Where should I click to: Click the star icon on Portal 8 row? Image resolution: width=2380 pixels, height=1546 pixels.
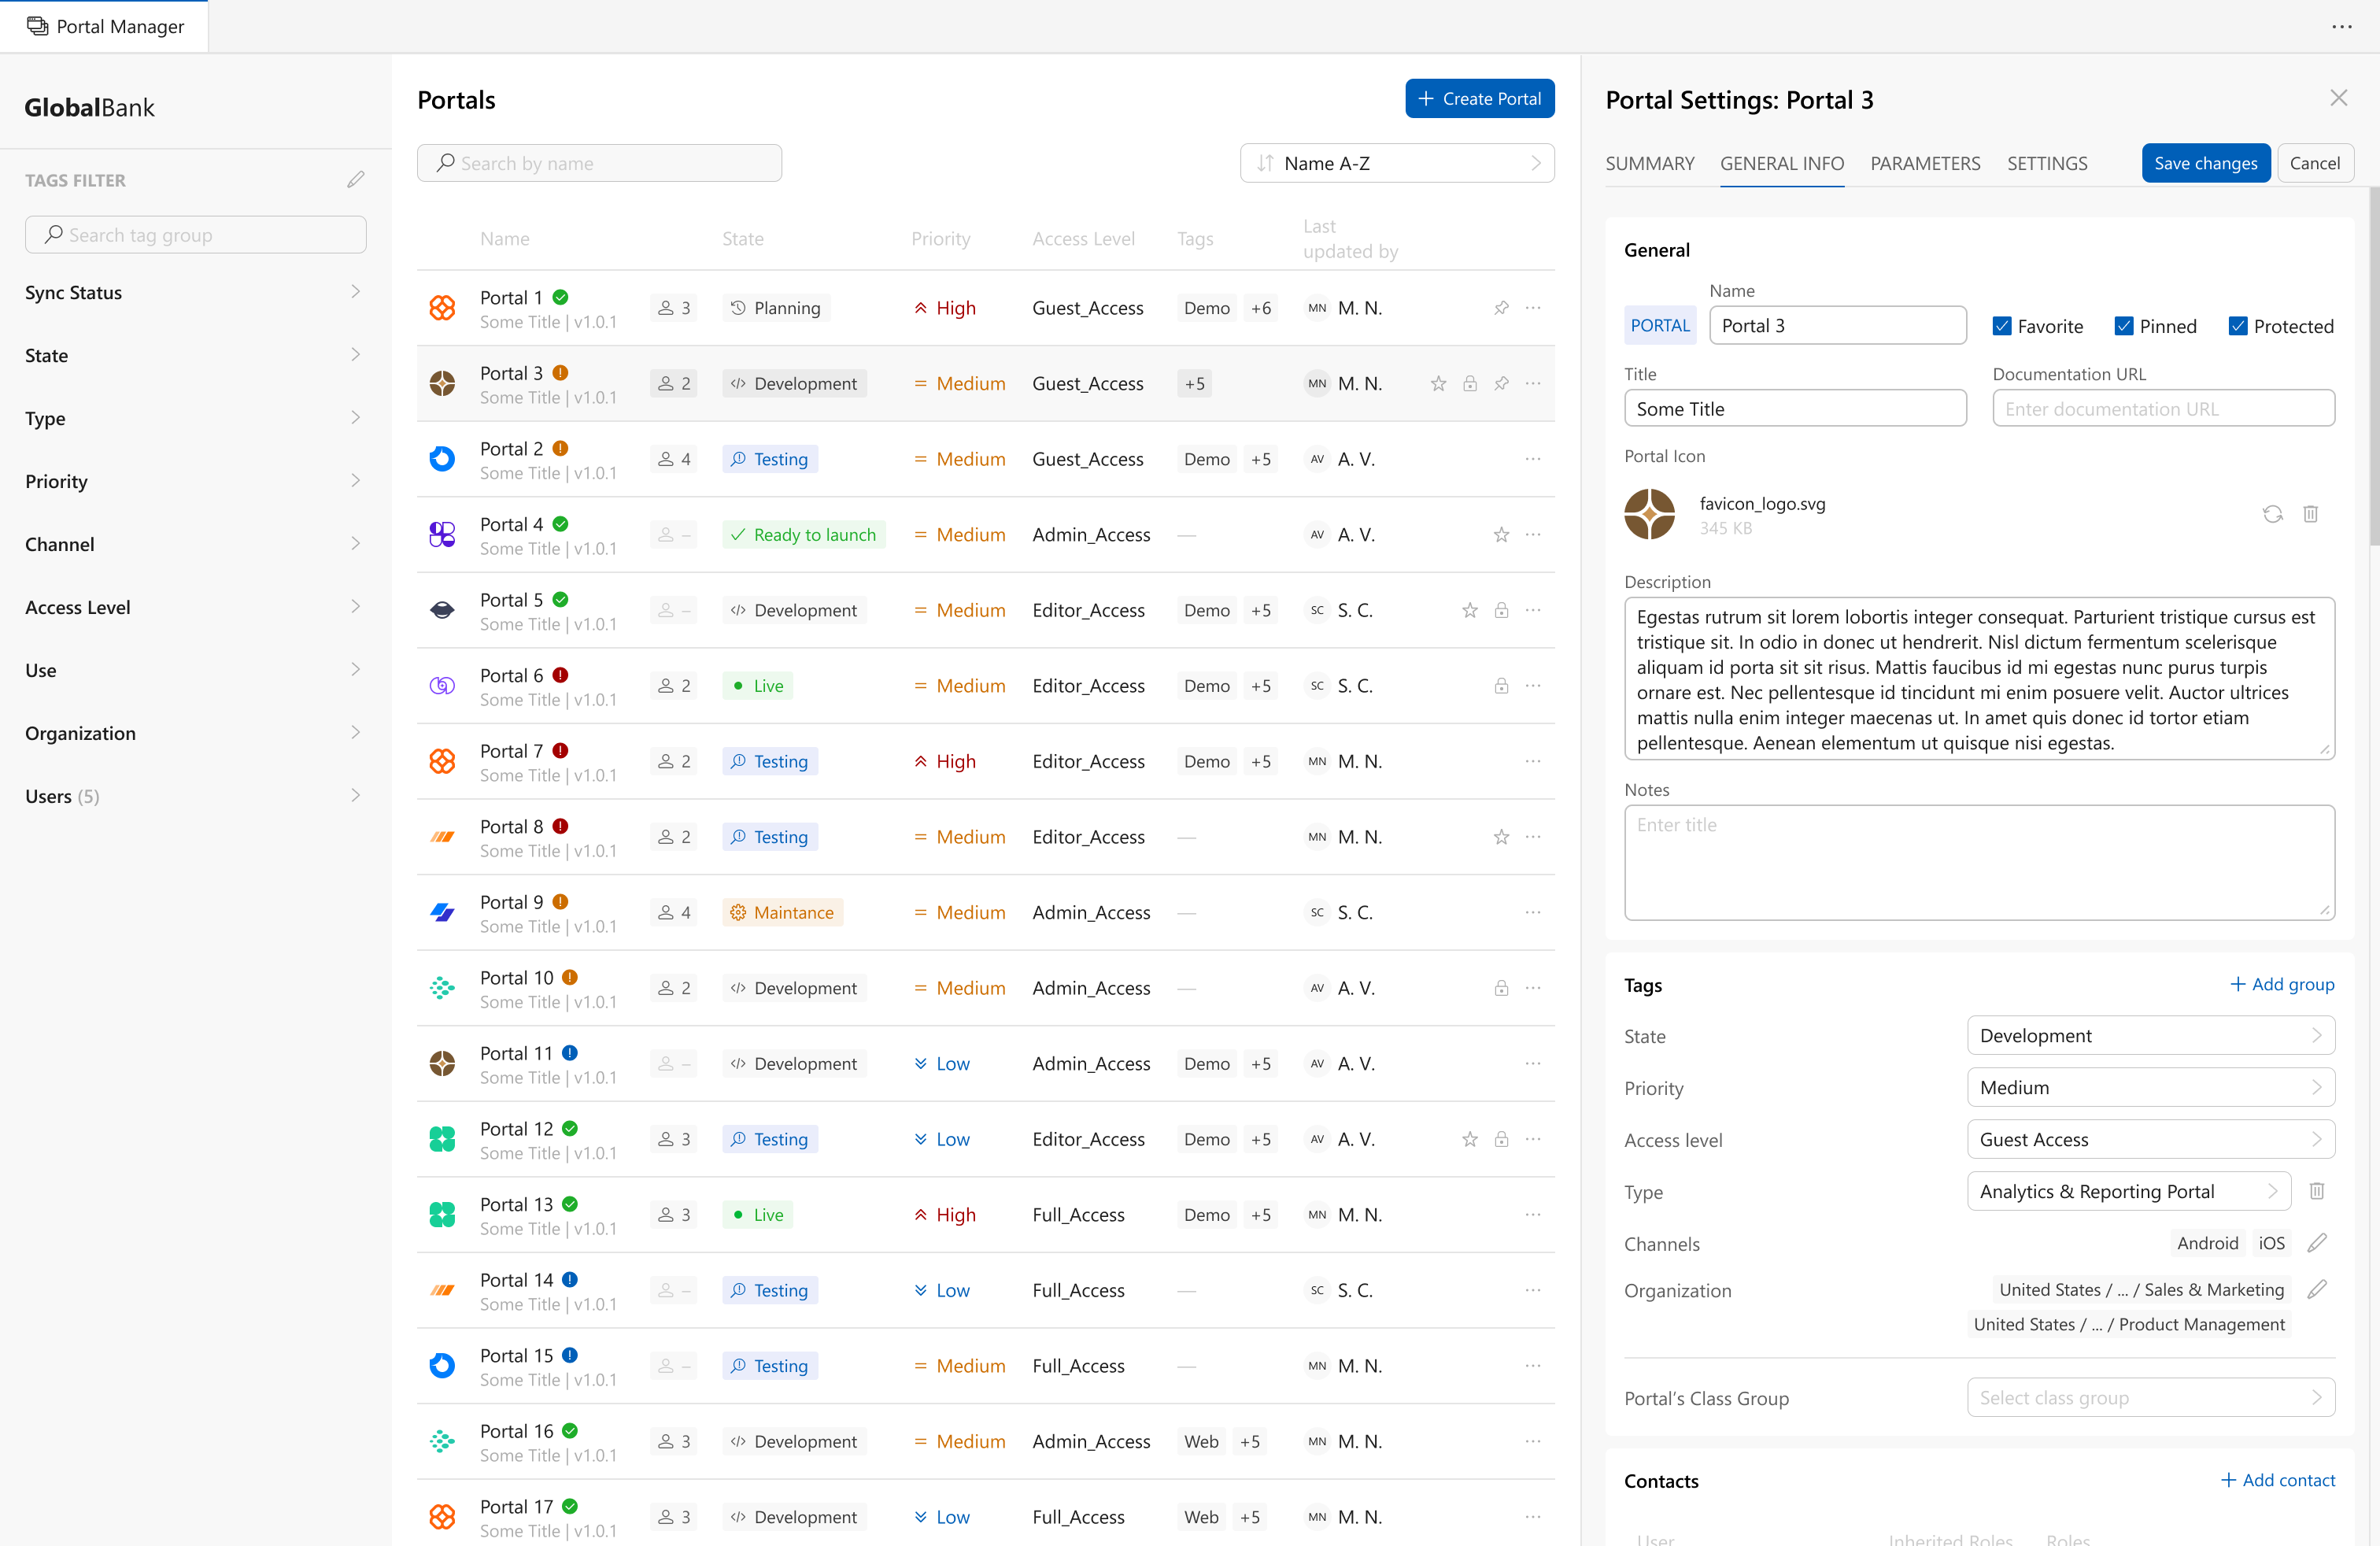pos(1501,837)
